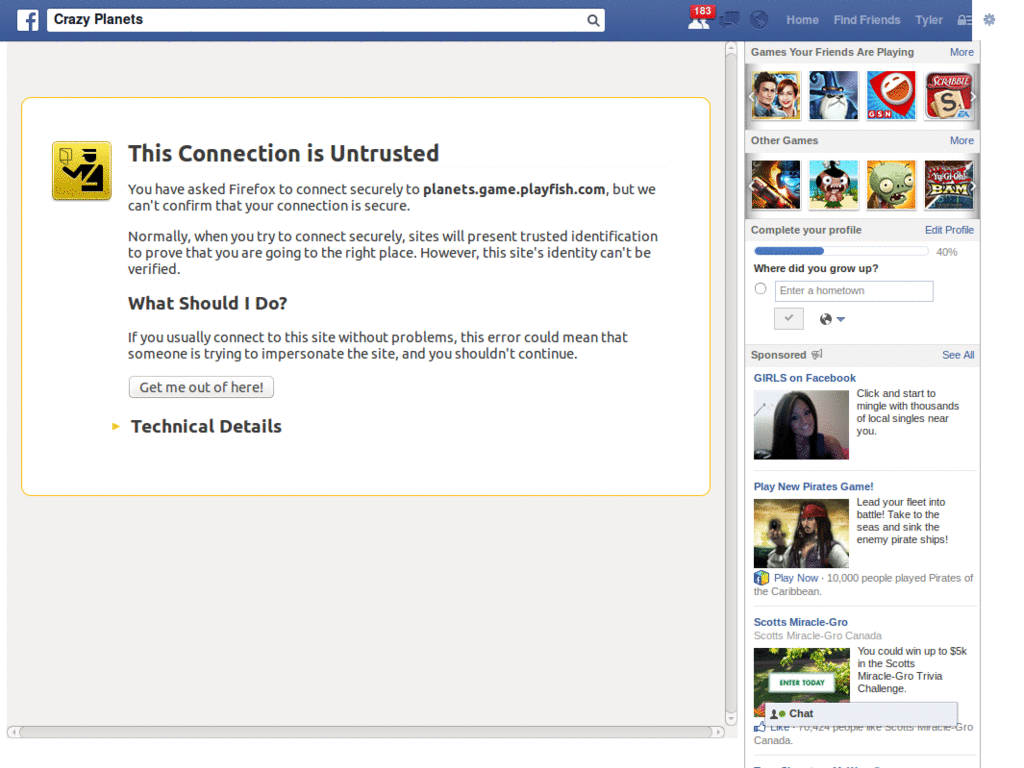Click See All sponsored link
The height and width of the screenshot is (768, 1024).
click(957, 355)
